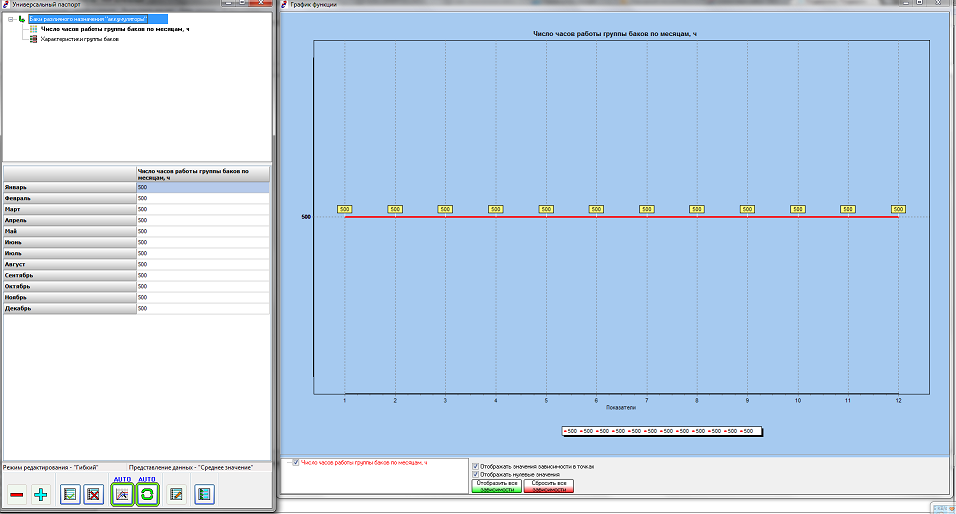Click the Ноябрь value cell
Screen dimensions: 956x514
[202, 298]
